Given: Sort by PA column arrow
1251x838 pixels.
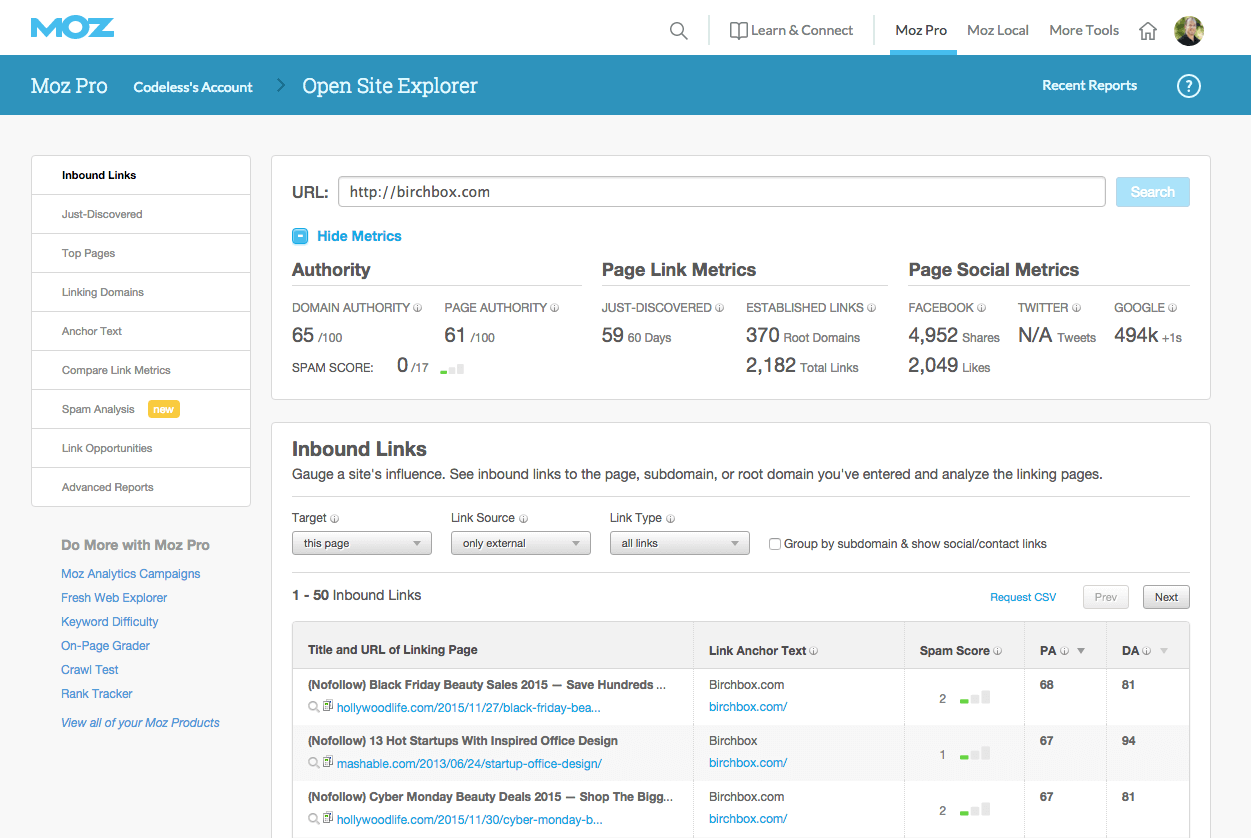Looking at the screenshot, I should point(1081,652).
